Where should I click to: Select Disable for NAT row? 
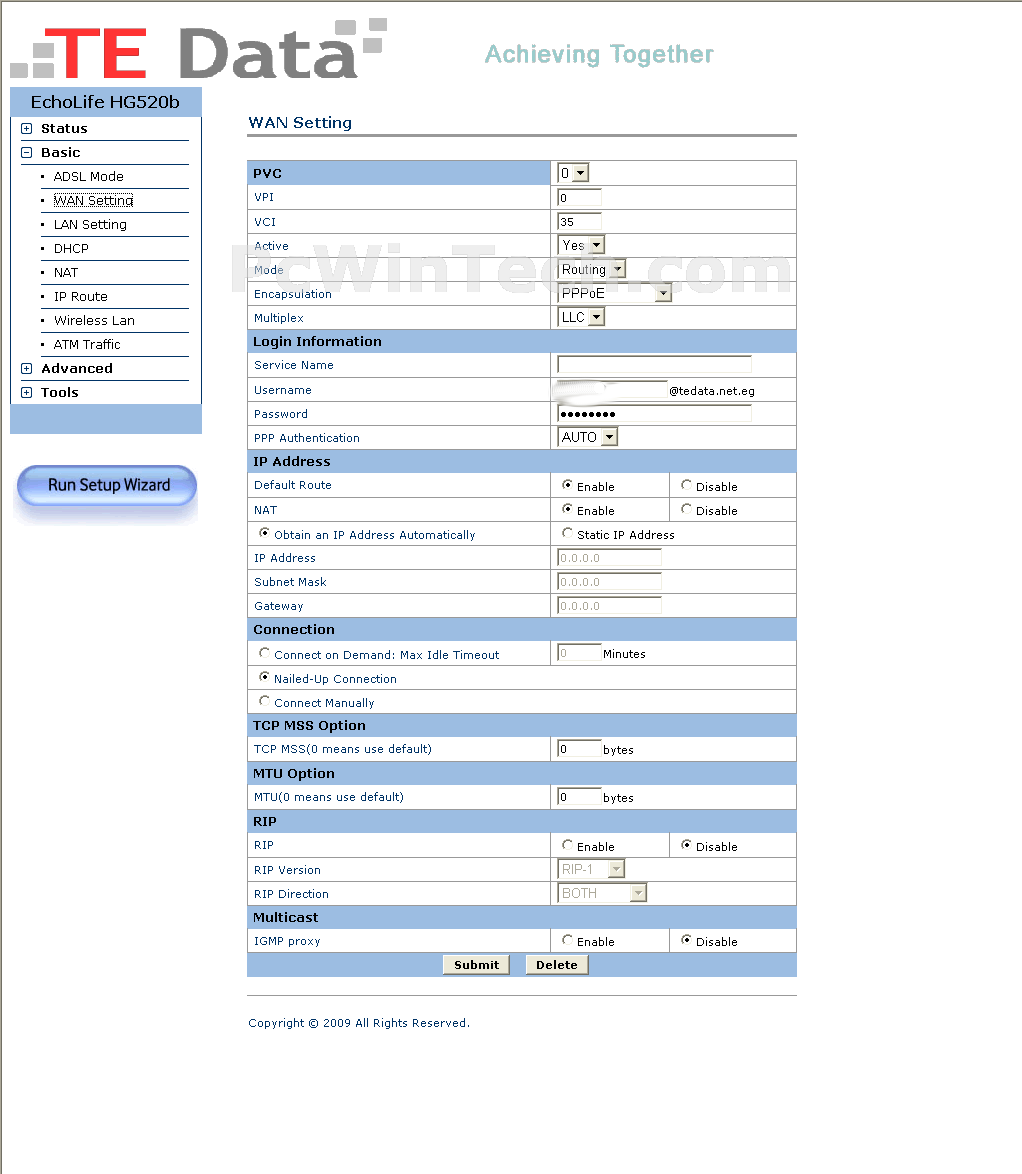[686, 509]
